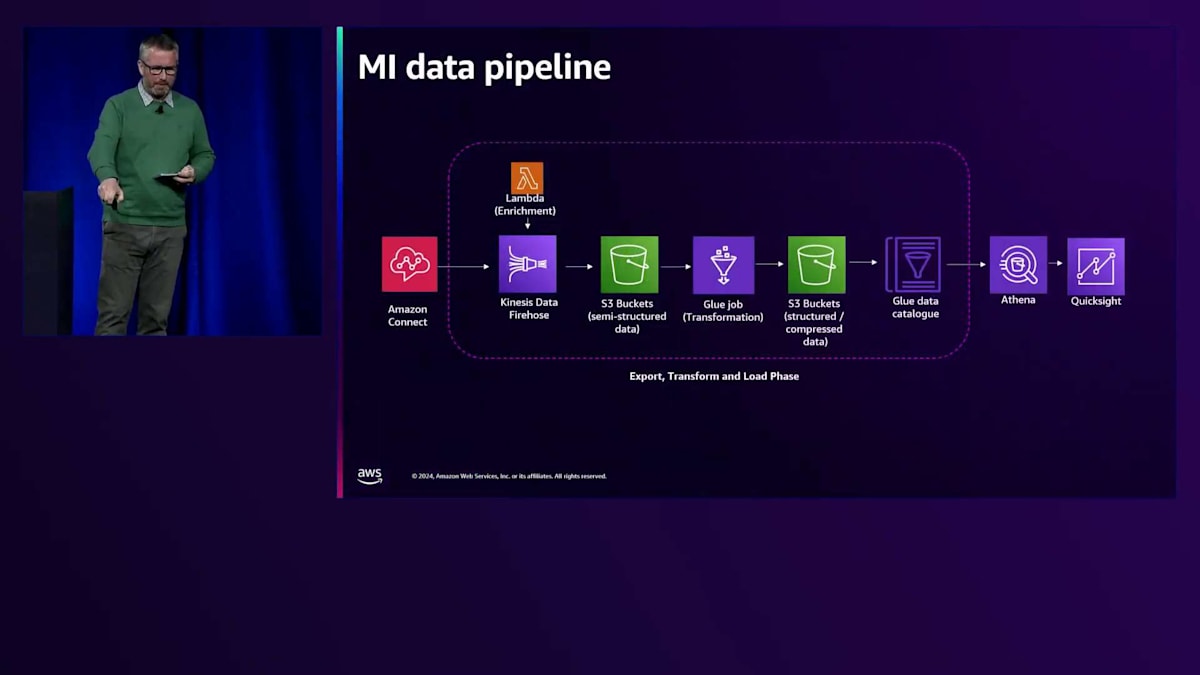Click the 'Kinesis Data Firehose' label
This screenshot has width=1200, height=675.
click(x=528, y=309)
